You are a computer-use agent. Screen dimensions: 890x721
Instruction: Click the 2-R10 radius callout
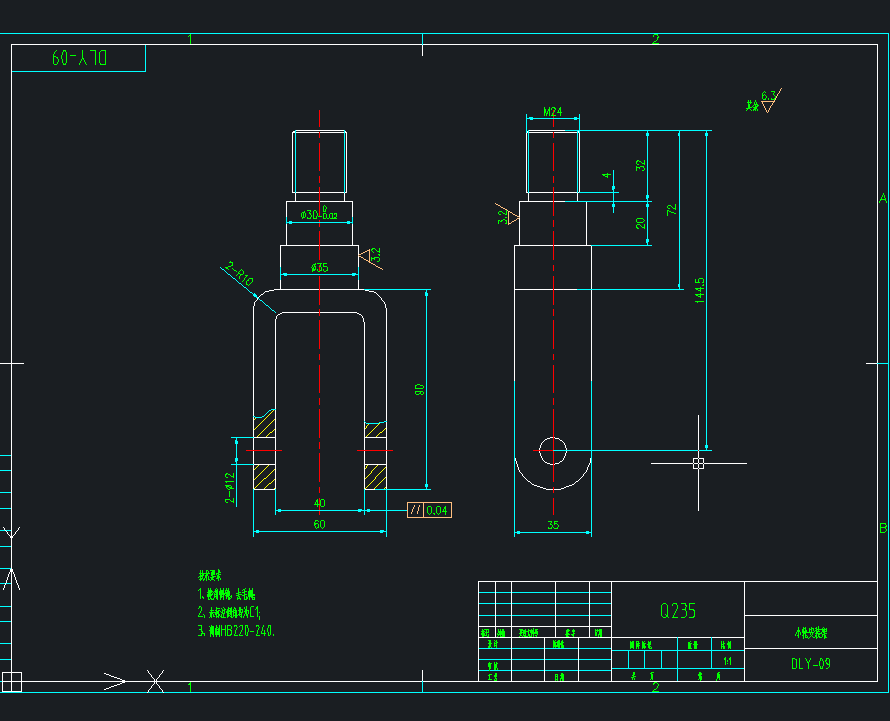point(239,273)
